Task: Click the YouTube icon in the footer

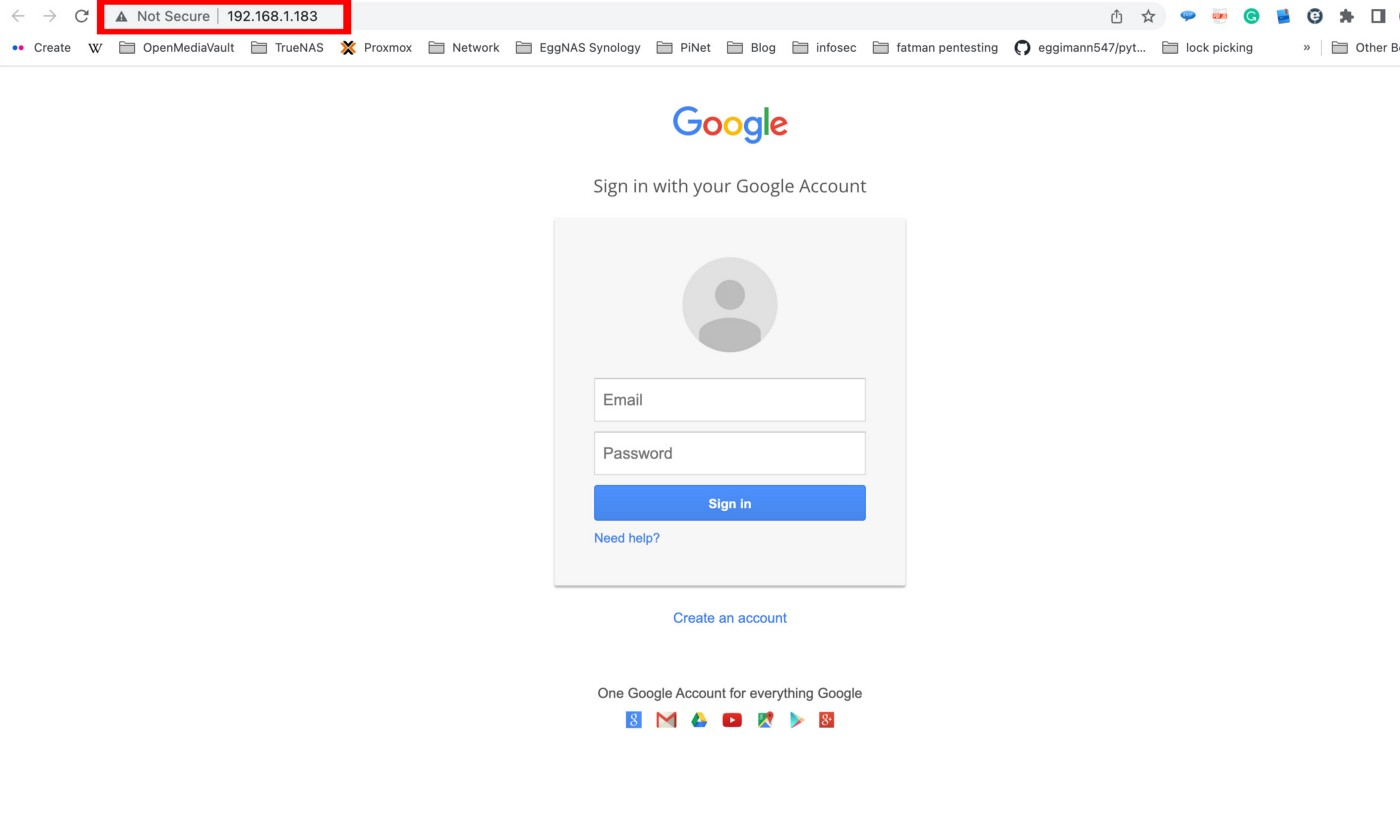Action: (732, 720)
